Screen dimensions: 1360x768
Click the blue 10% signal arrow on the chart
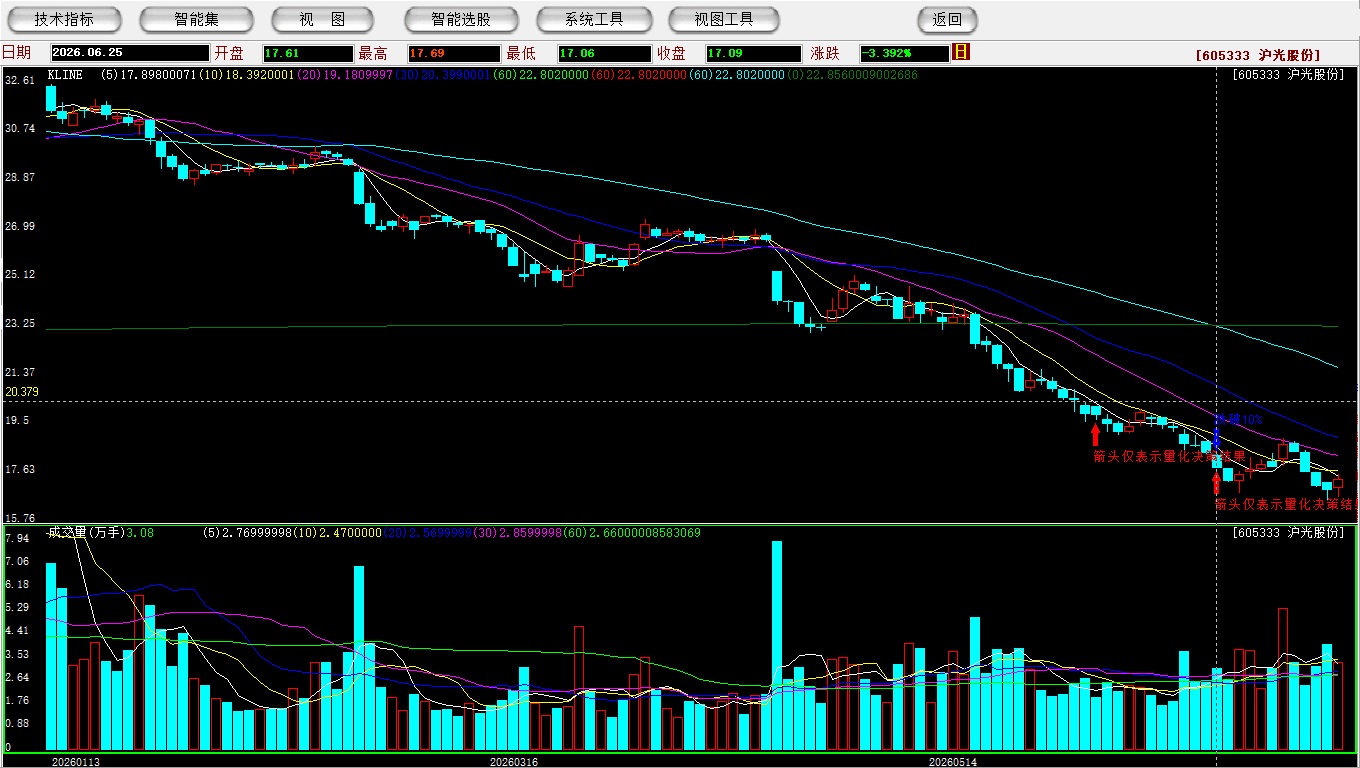click(1217, 436)
